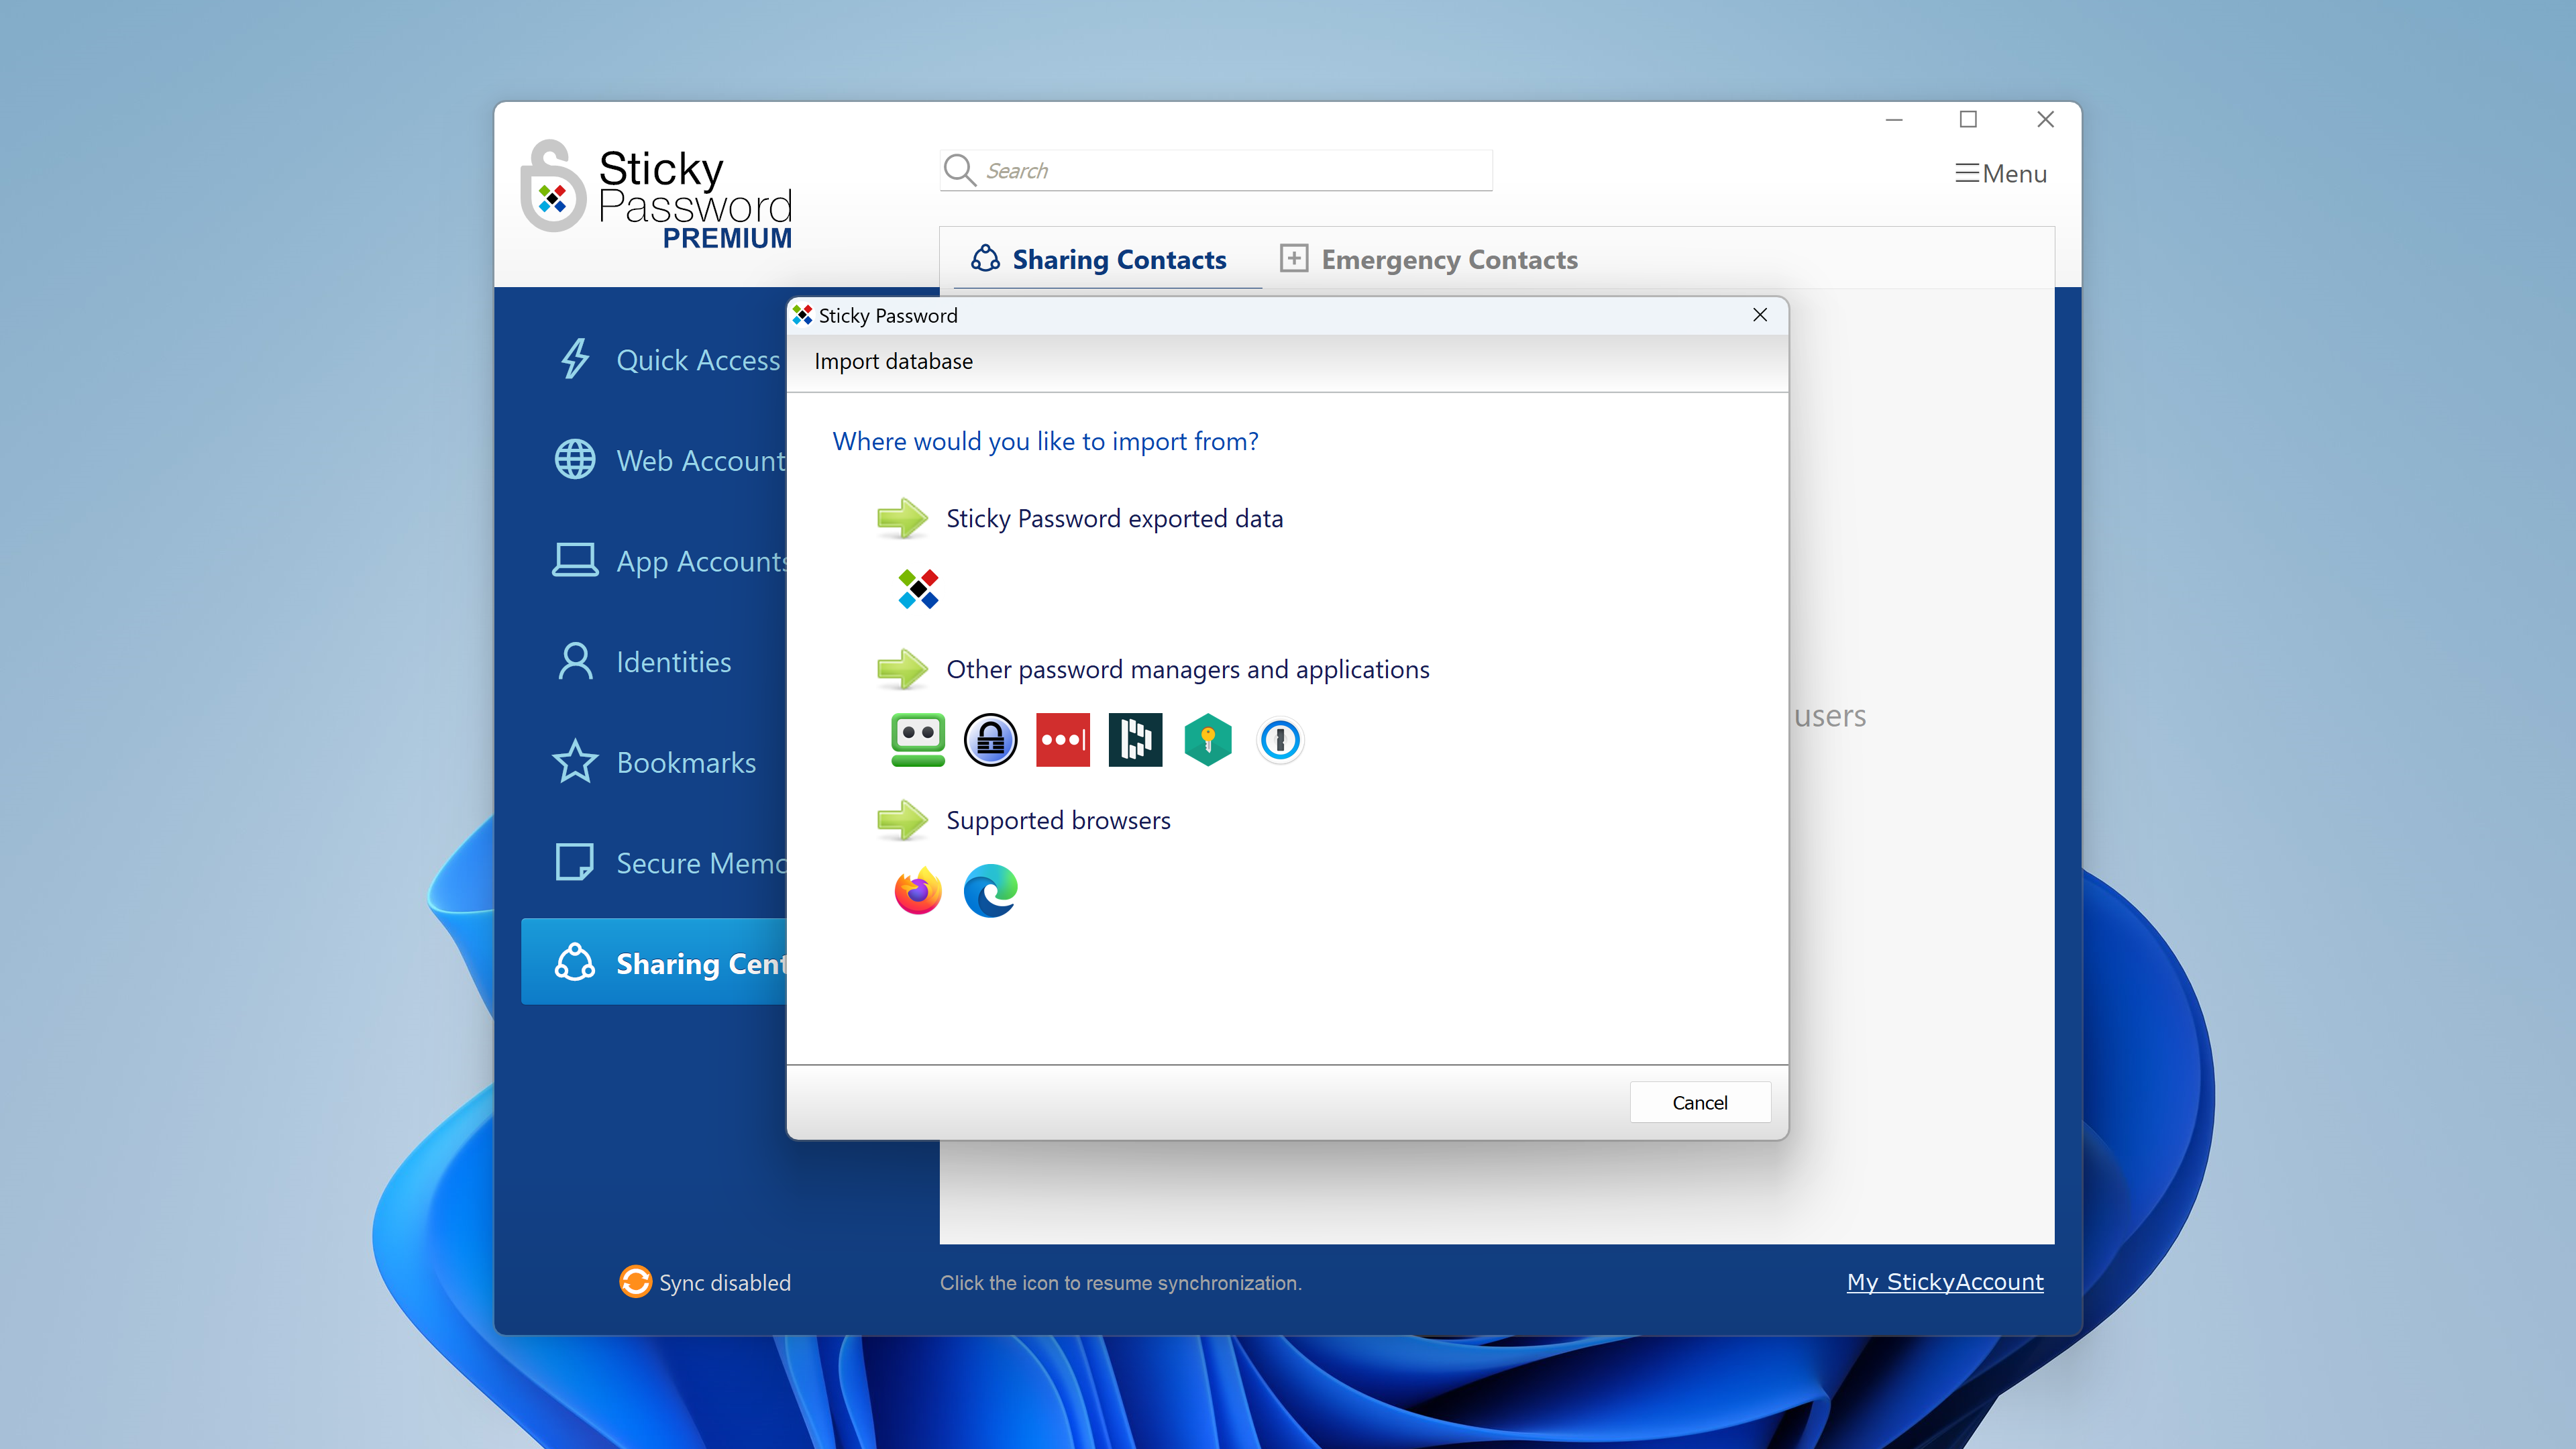
Task: Click the Bookmarks star icon
Action: click(x=575, y=761)
